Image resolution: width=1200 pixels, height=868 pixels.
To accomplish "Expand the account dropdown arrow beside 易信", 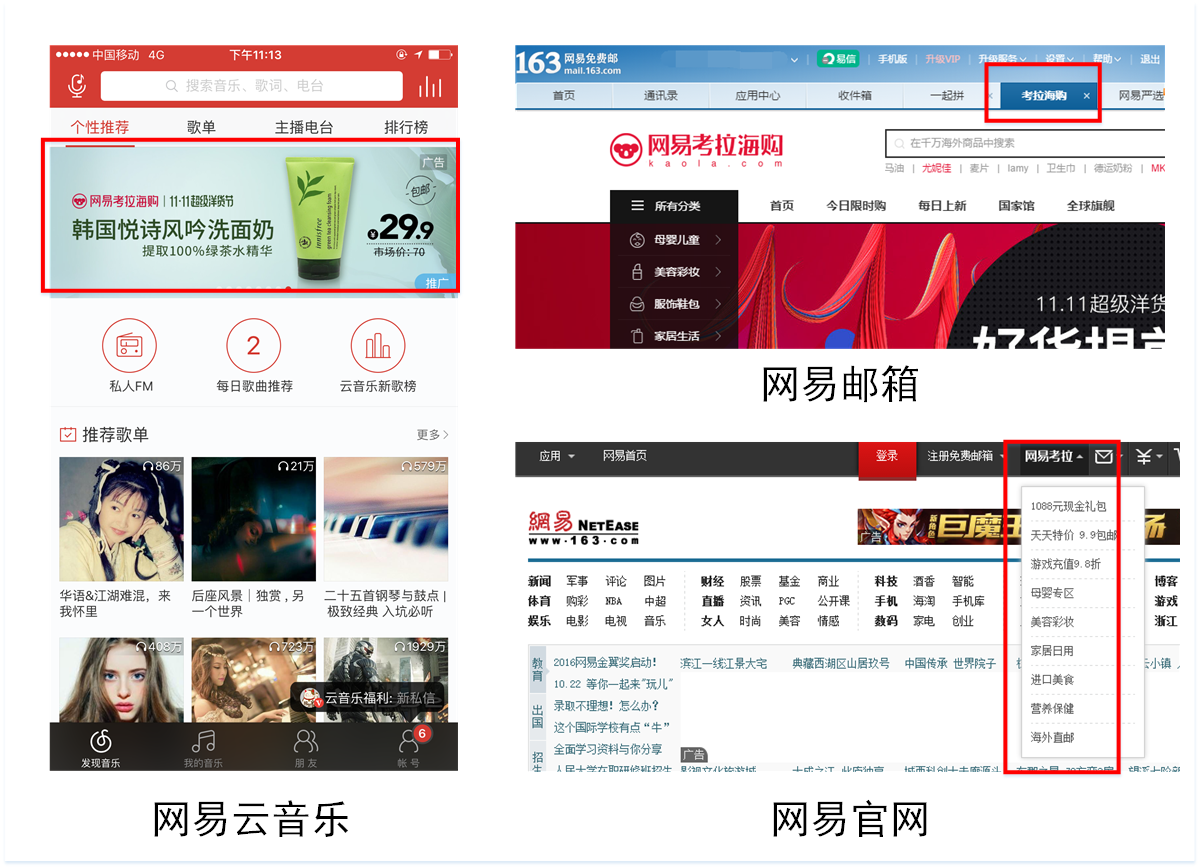I will [795, 60].
